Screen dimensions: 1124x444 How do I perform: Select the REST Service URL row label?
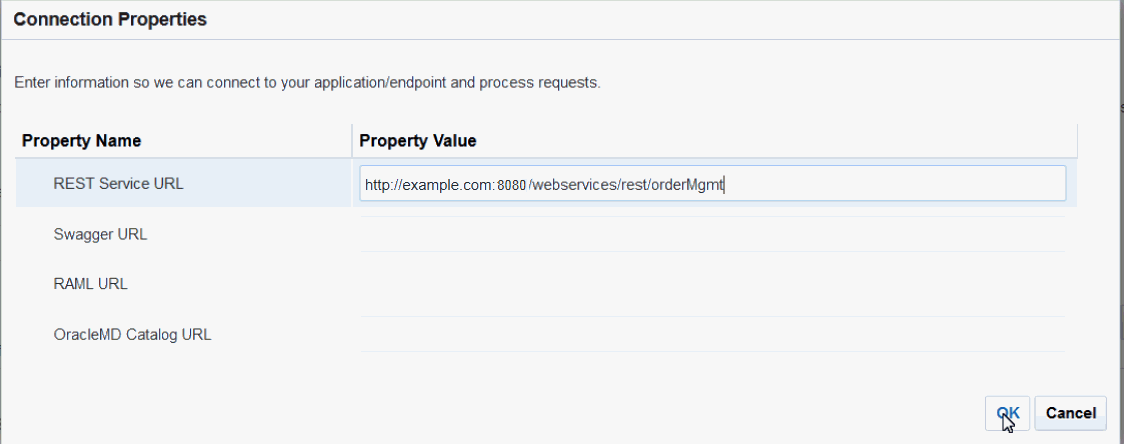[x=118, y=184]
